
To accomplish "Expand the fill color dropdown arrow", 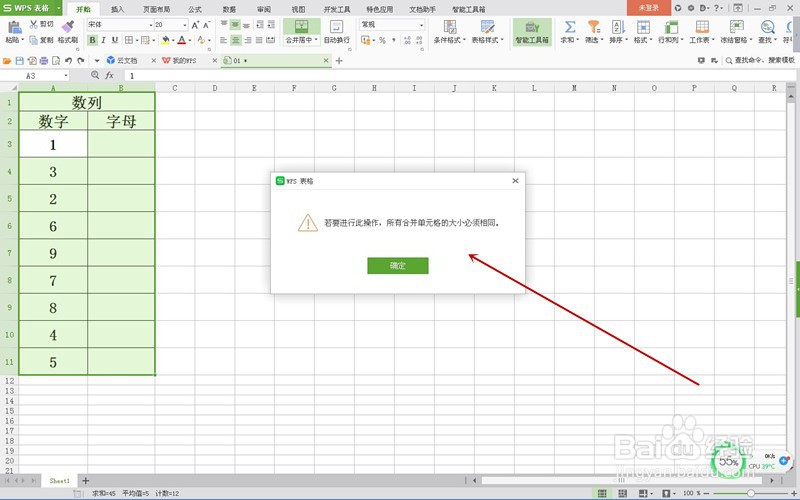I will 173,40.
